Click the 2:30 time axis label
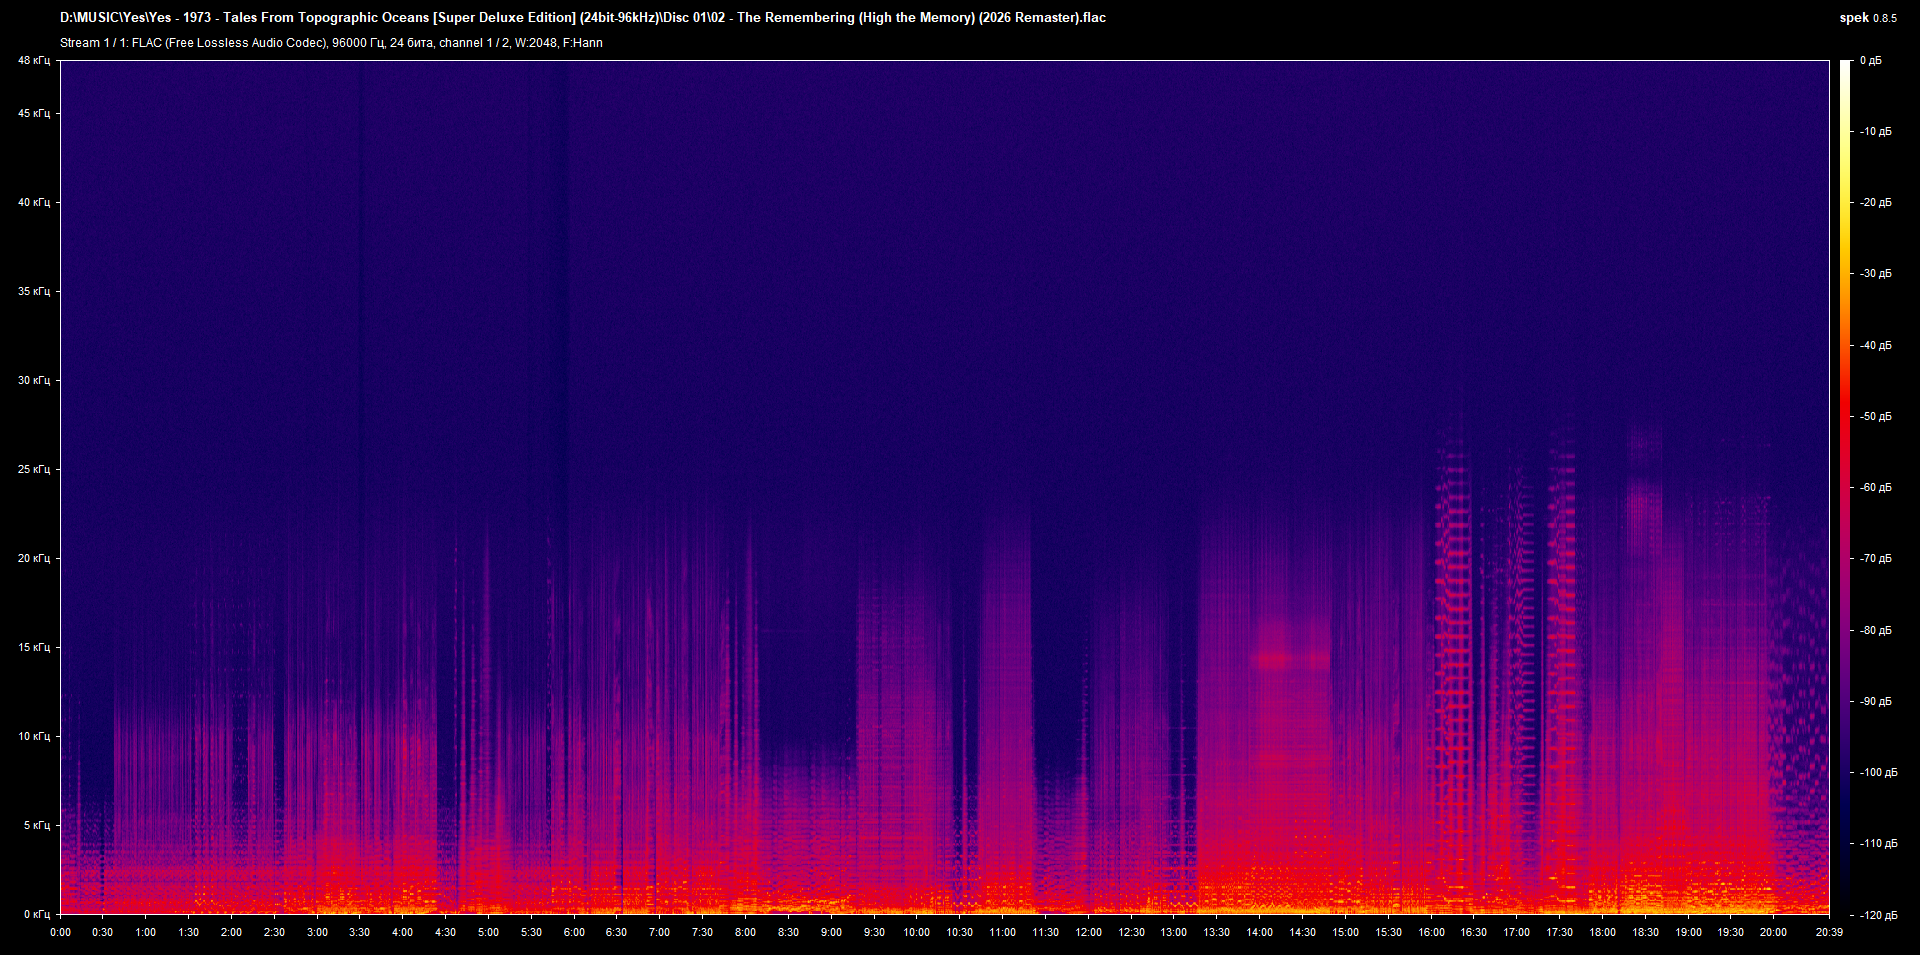This screenshot has width=1920, height=955. (274, 933)
